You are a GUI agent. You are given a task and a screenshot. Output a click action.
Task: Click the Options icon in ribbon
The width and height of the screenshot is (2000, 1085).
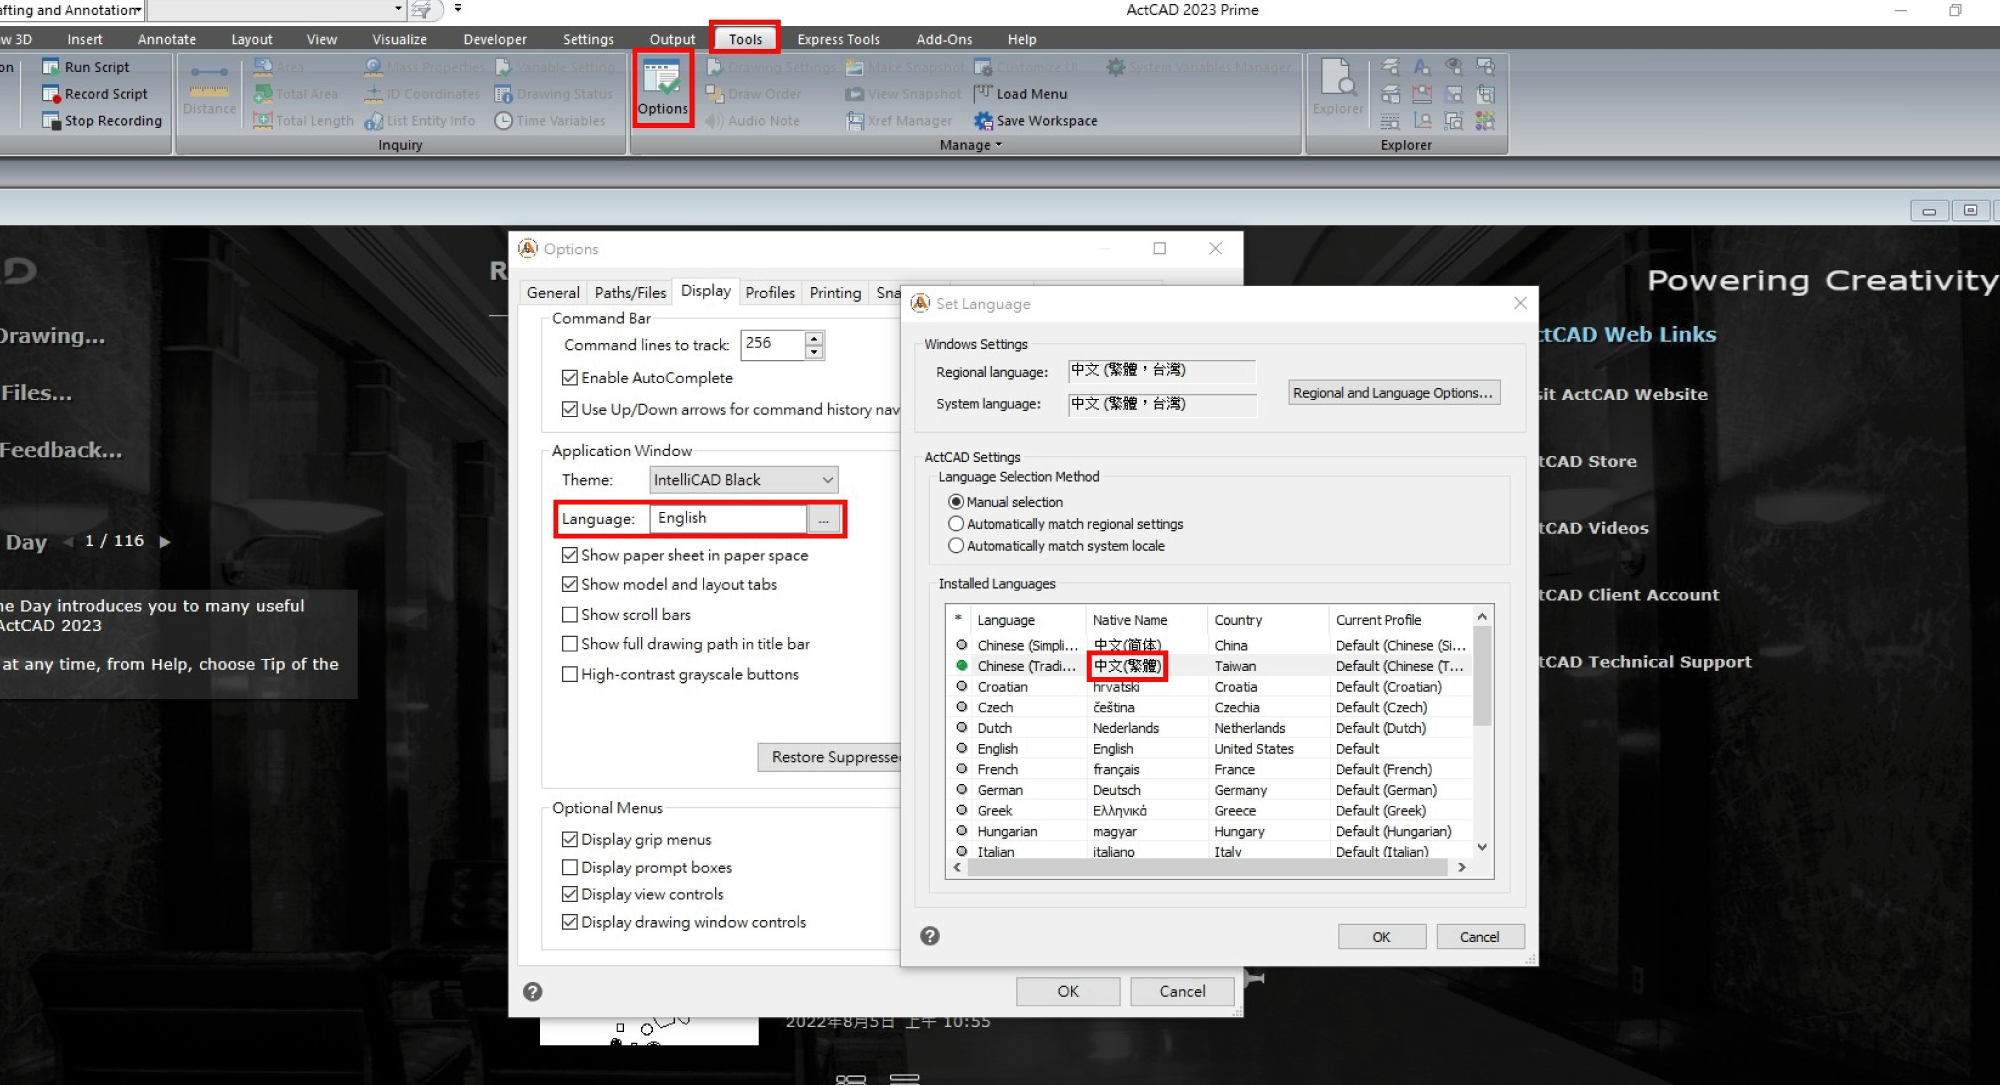point(662,80)
